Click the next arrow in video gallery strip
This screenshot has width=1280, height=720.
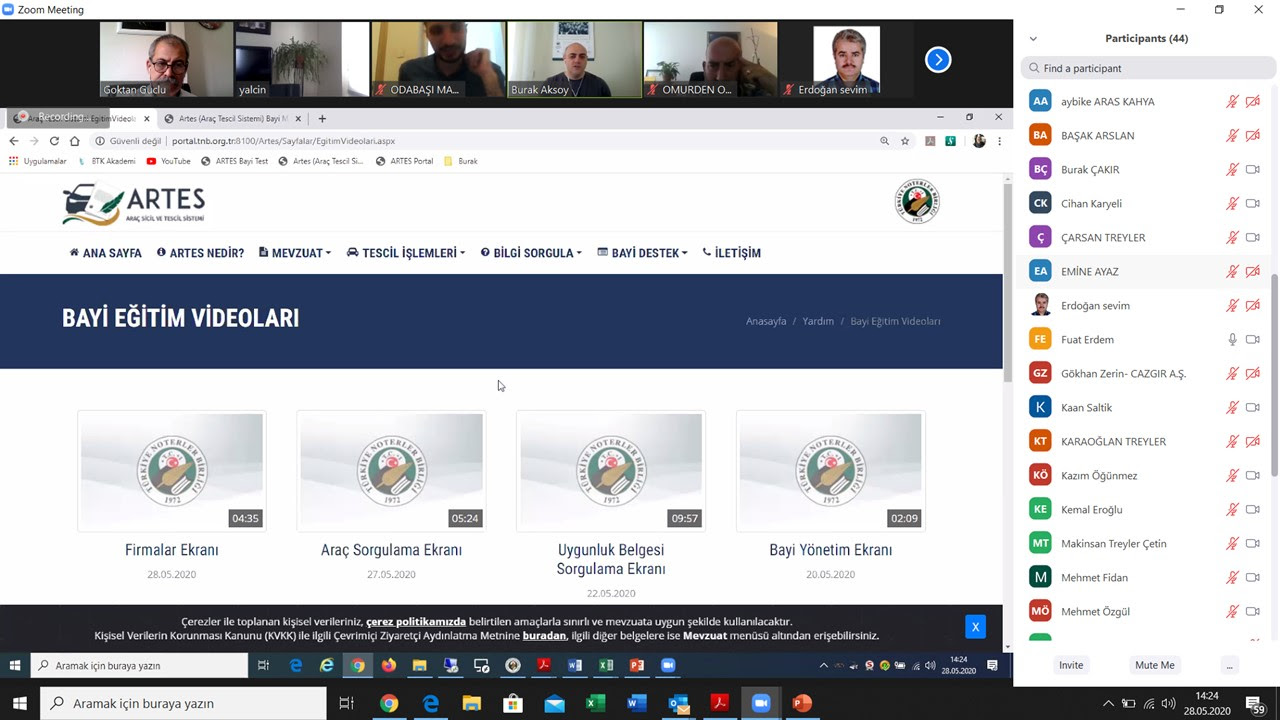tap(937, 60)
